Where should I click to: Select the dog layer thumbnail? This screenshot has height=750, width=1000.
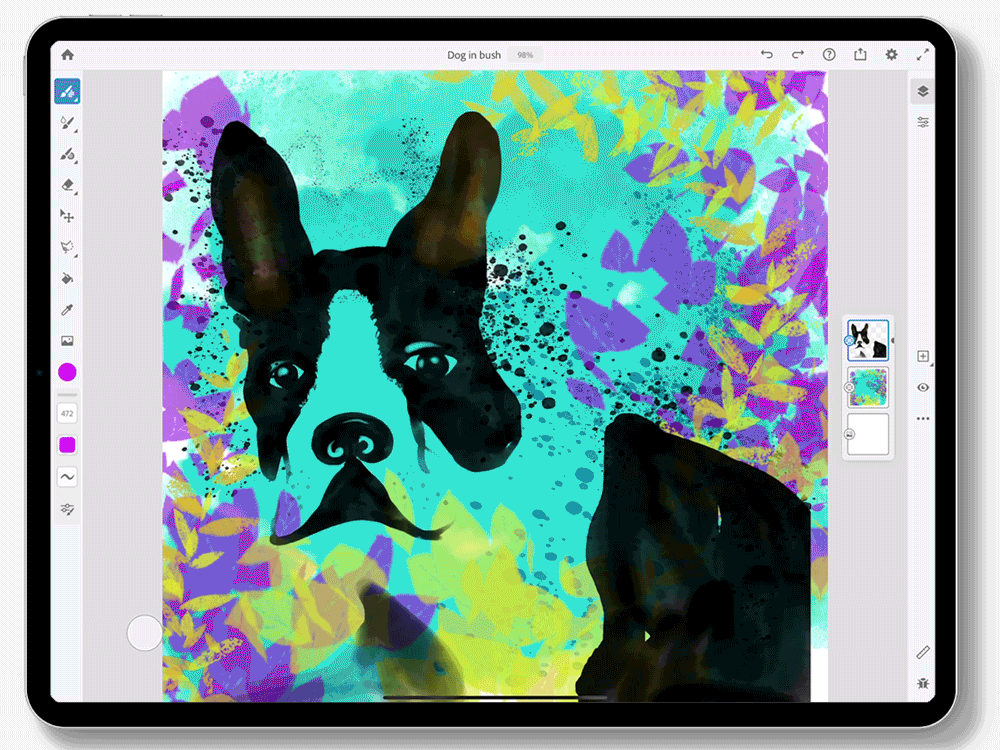pyautogui.click(x=868, y=340)
